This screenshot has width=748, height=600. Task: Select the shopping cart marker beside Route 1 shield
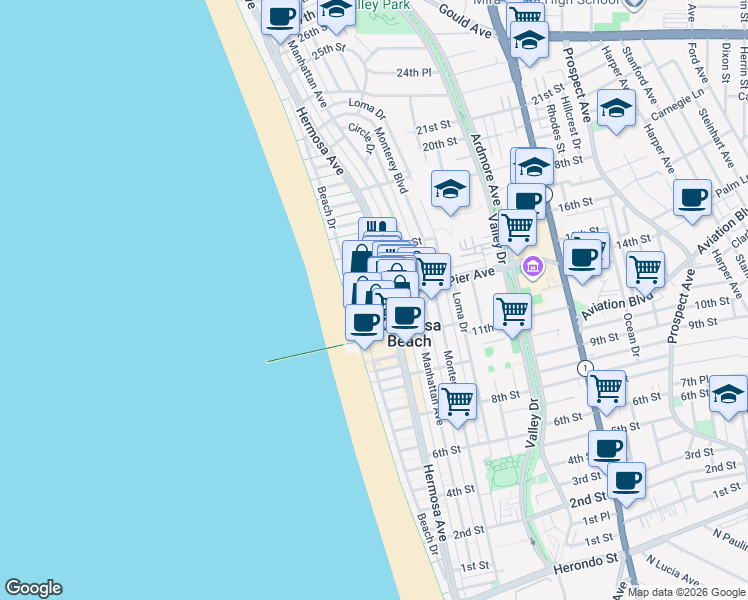pos(606,393)
